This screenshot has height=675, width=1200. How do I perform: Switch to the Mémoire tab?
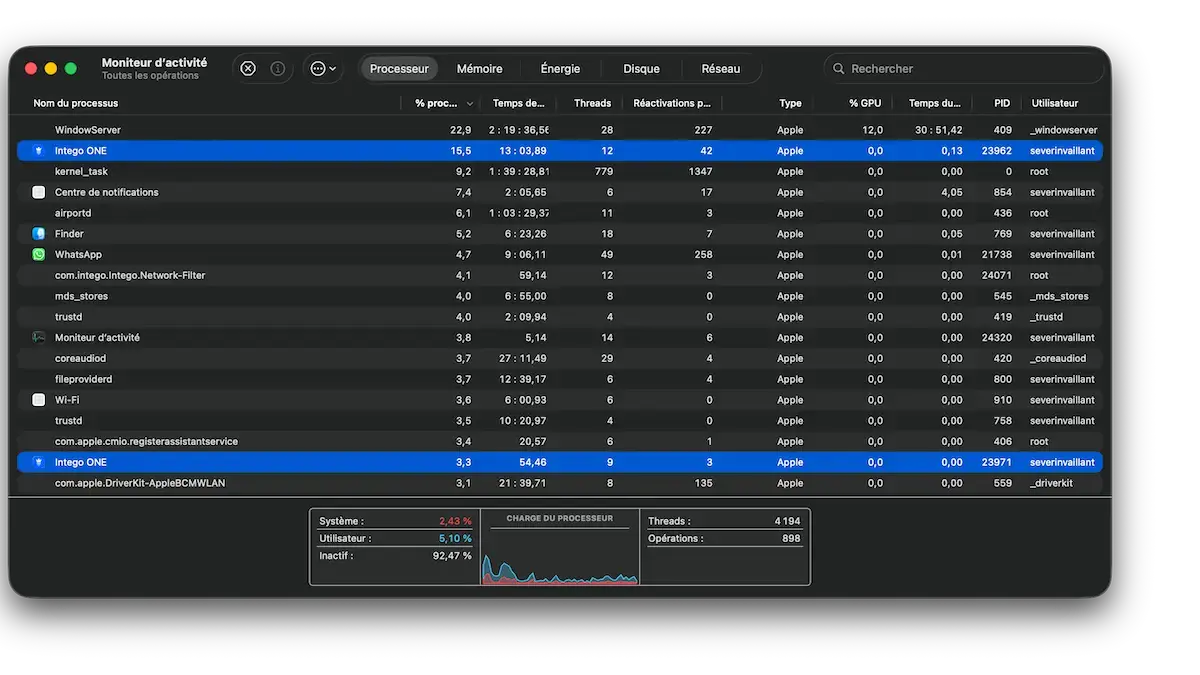tap(479, 69)
